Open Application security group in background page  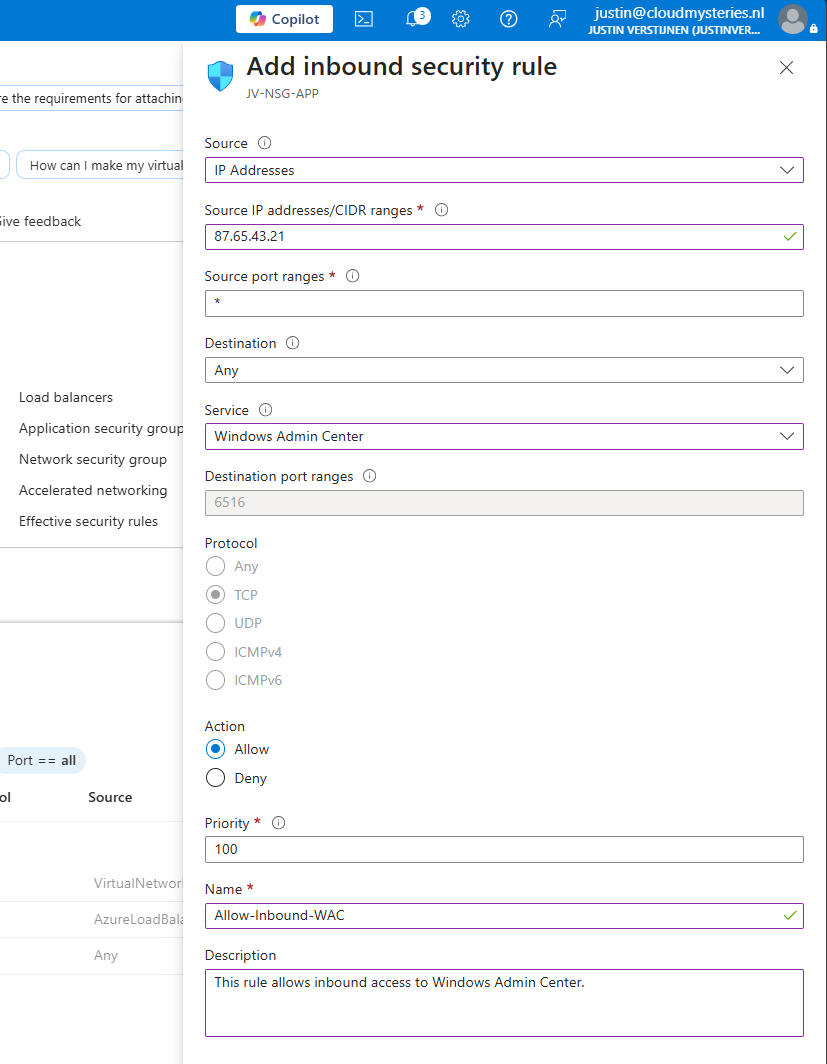[x=100, y=428]
